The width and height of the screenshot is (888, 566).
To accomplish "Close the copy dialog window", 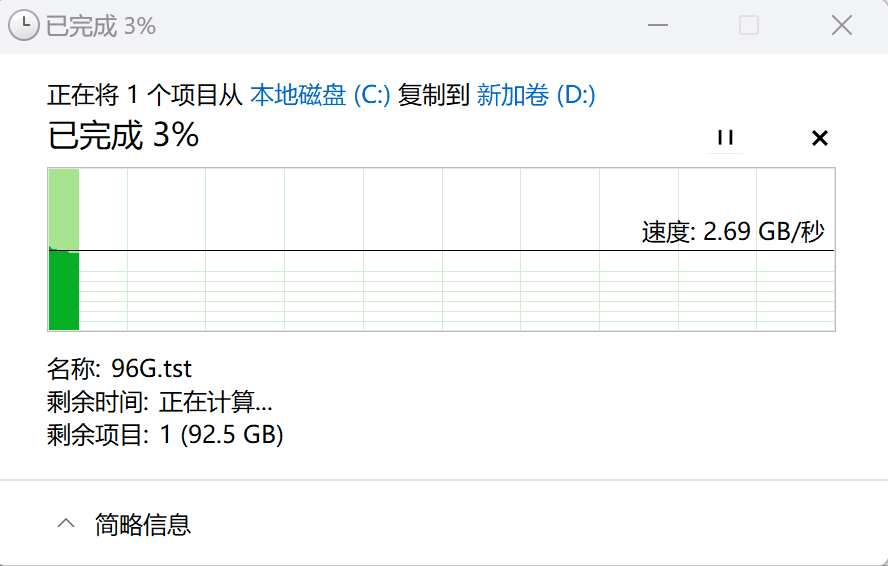I will [841, 26].
